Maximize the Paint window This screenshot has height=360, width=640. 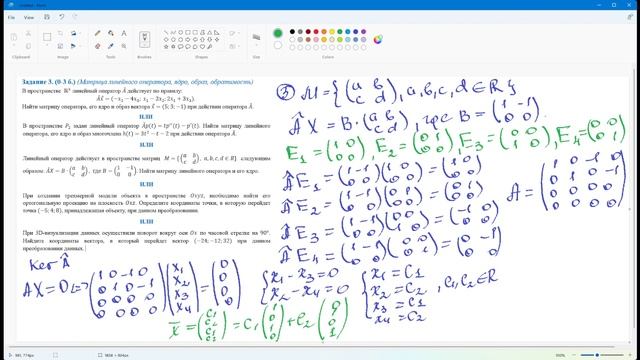coord(614,5)
